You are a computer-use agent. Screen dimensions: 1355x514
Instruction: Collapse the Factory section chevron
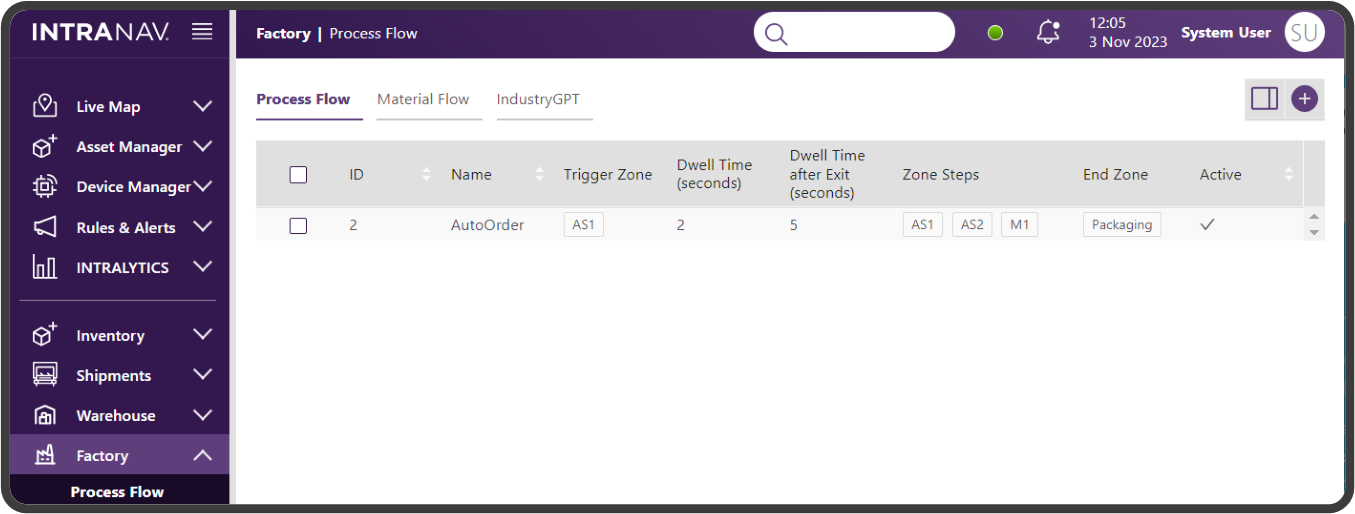click(202, 456)
